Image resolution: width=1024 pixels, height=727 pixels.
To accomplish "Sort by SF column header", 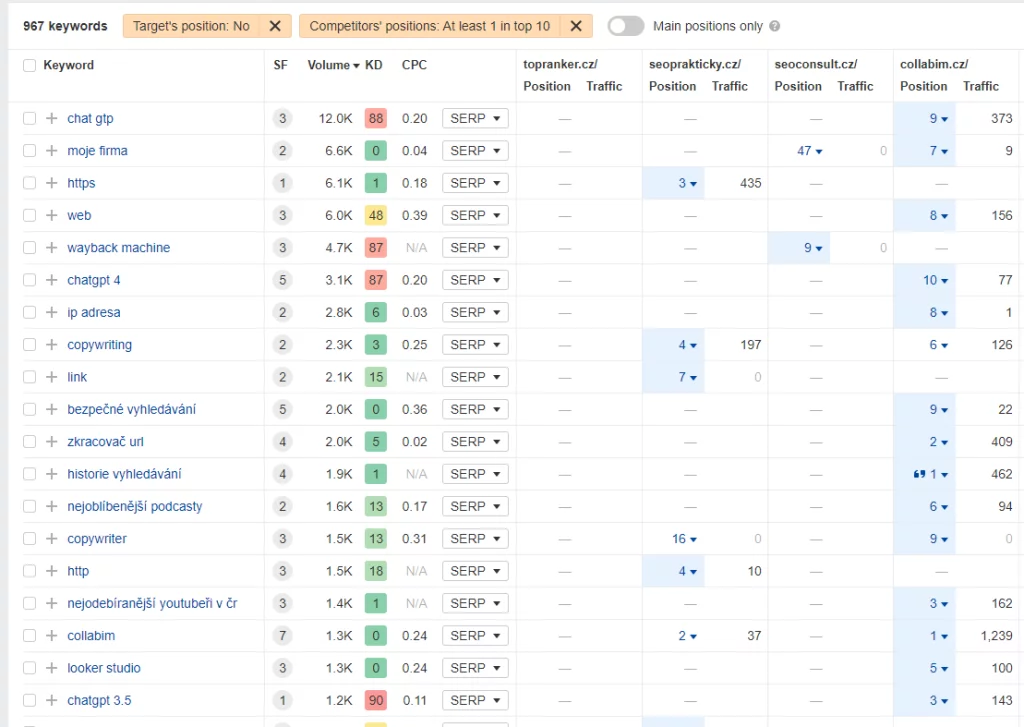I will point(280,65).
